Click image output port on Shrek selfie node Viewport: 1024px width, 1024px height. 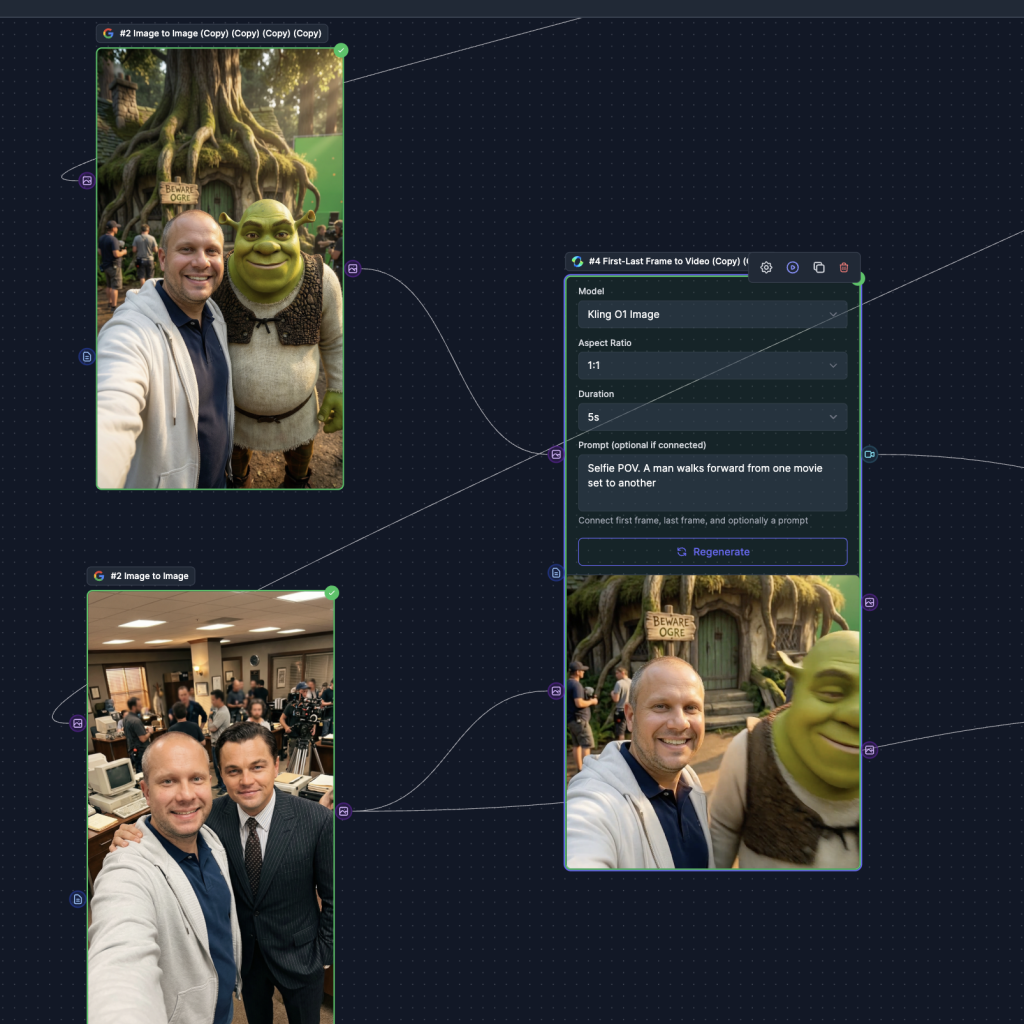click(352, 269)
